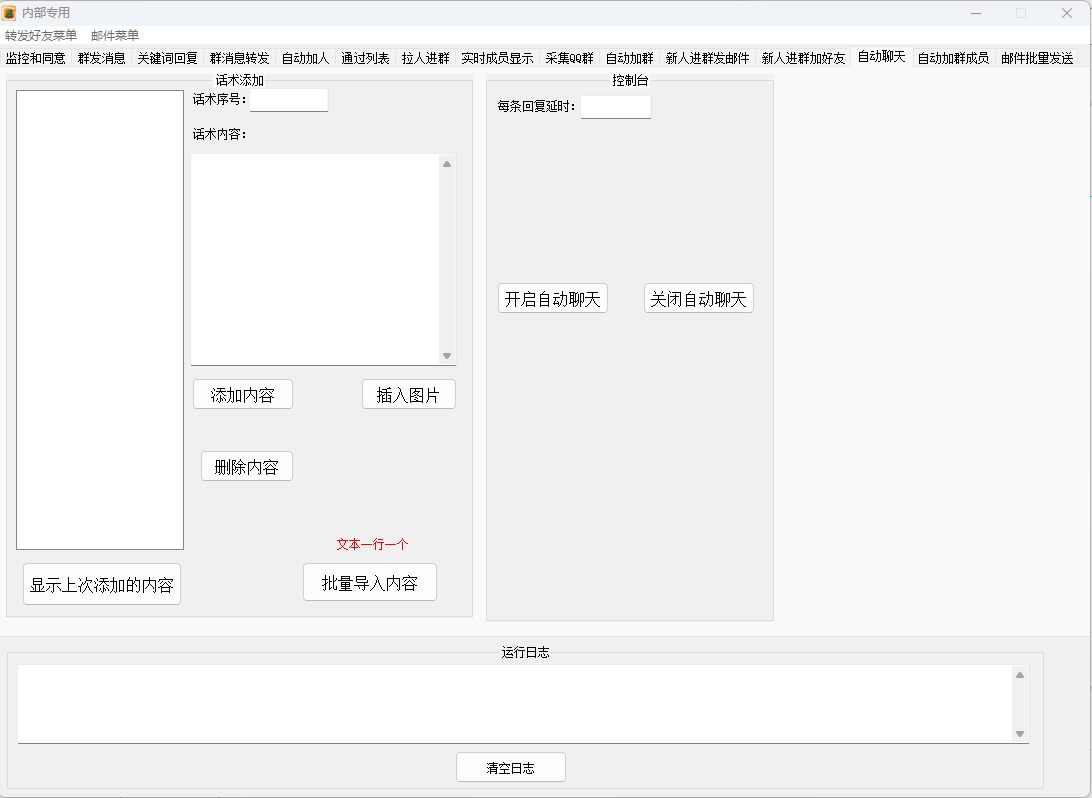Click the 话术序号 input field
Image resolution: width=1092 pixels, height=798 pixels.
pyautogui.click(x=288, y=100)
